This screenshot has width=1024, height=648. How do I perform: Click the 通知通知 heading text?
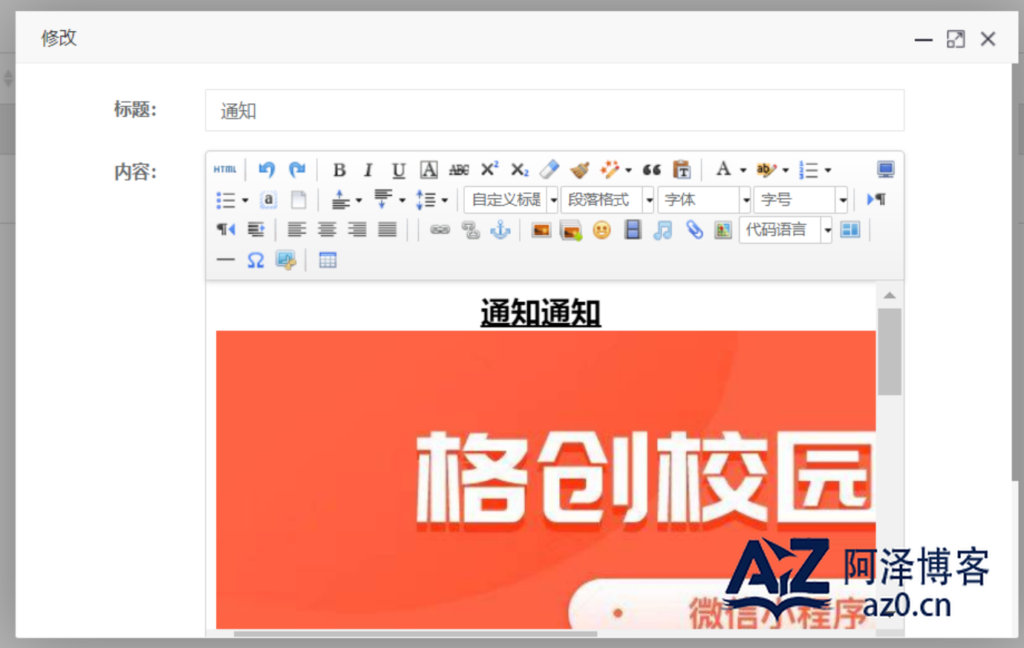541,312
